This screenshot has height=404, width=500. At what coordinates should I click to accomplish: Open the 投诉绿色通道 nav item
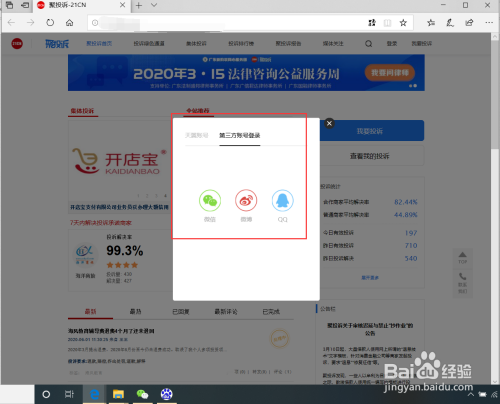149,43
